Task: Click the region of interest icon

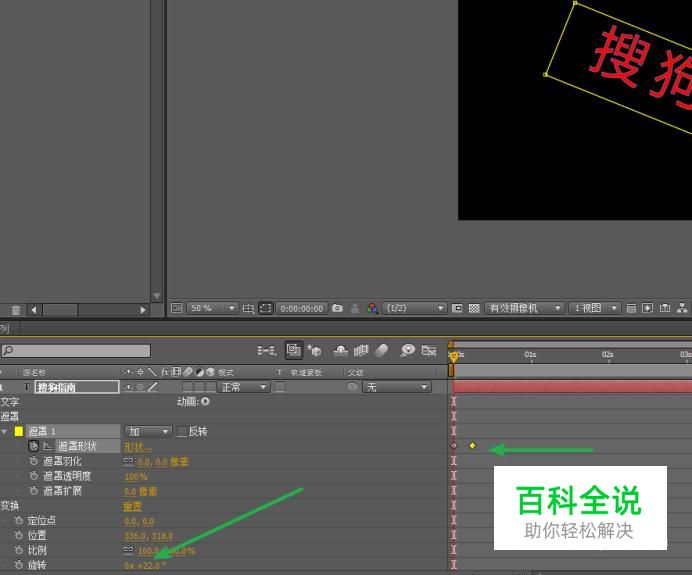Action: click(457, 308)
